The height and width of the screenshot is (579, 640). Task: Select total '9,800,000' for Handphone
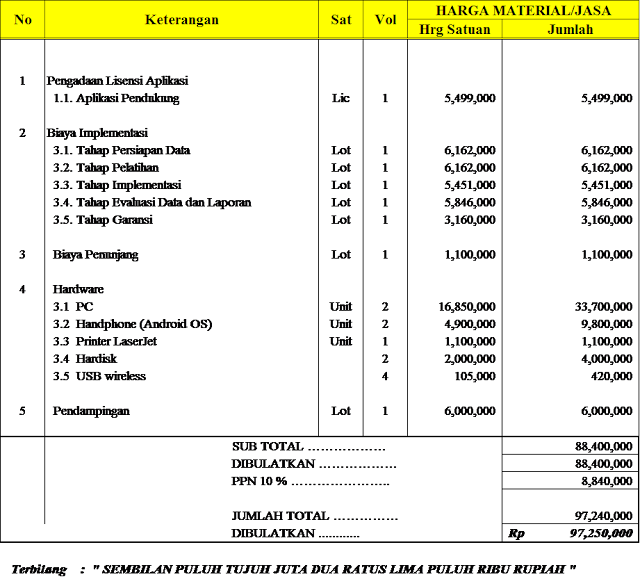click(607, 324)
